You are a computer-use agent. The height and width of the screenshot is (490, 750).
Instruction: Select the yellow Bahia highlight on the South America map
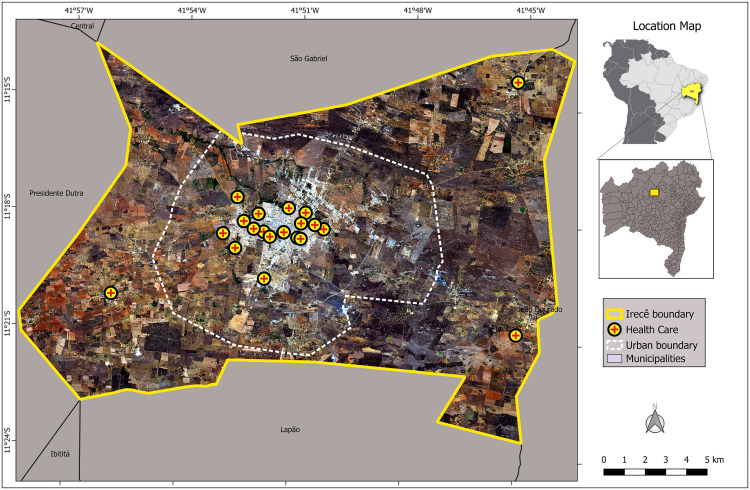pos(692,90)
